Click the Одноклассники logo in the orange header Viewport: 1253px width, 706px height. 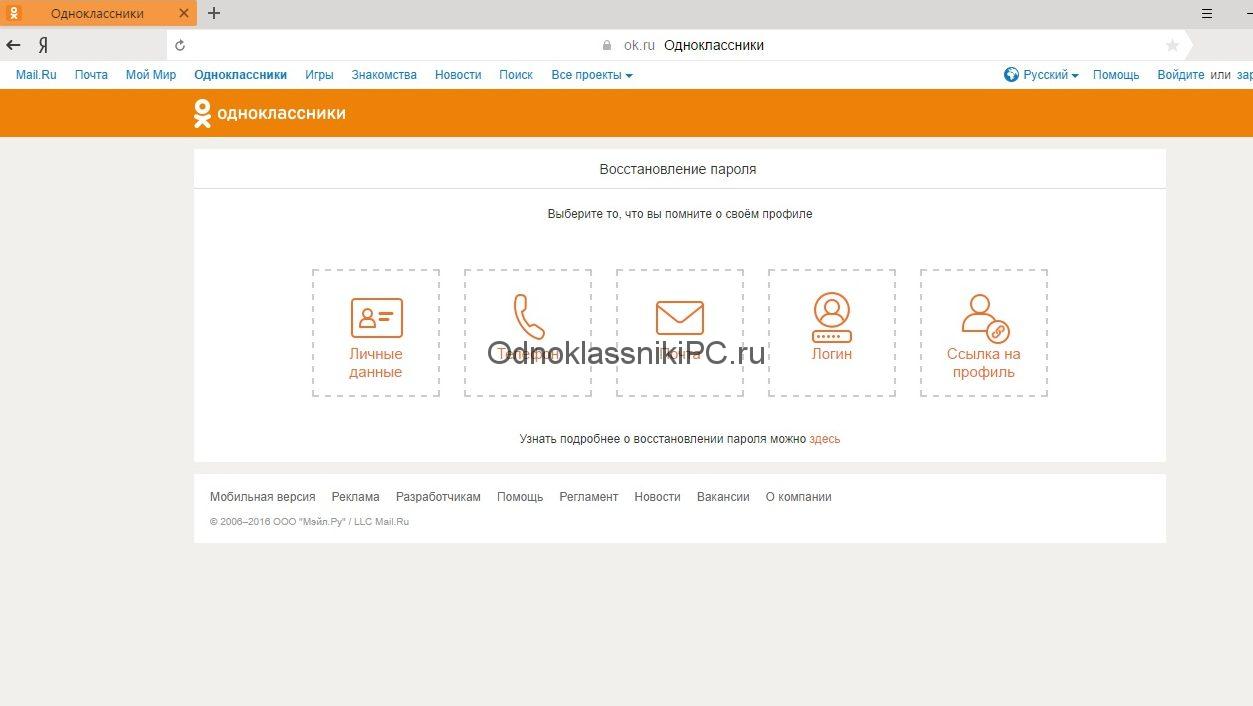270,113
